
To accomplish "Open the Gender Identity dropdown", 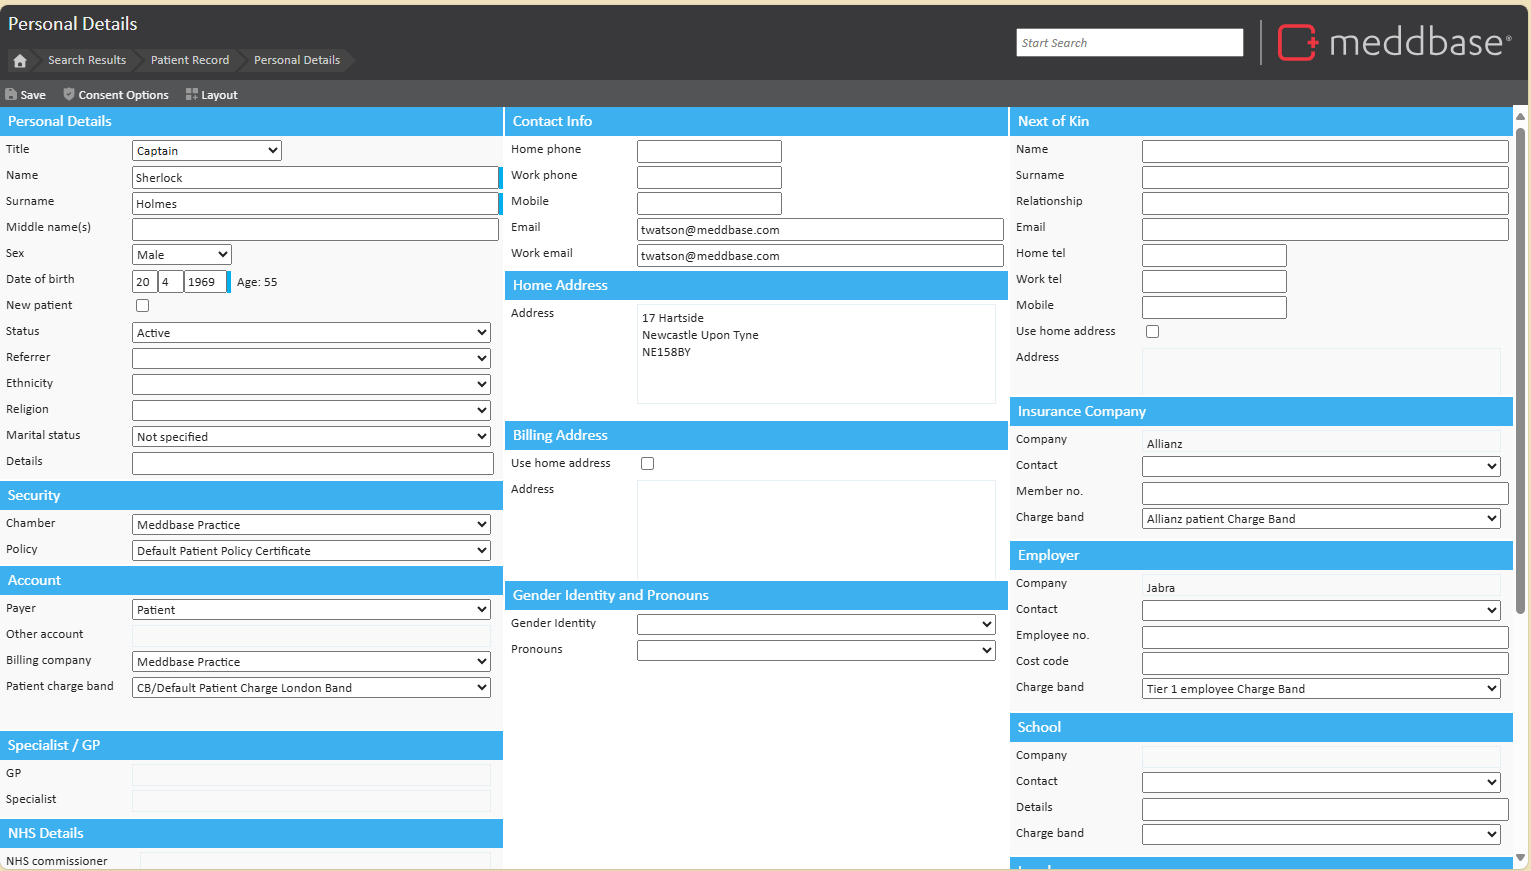I will pos(816,625).
